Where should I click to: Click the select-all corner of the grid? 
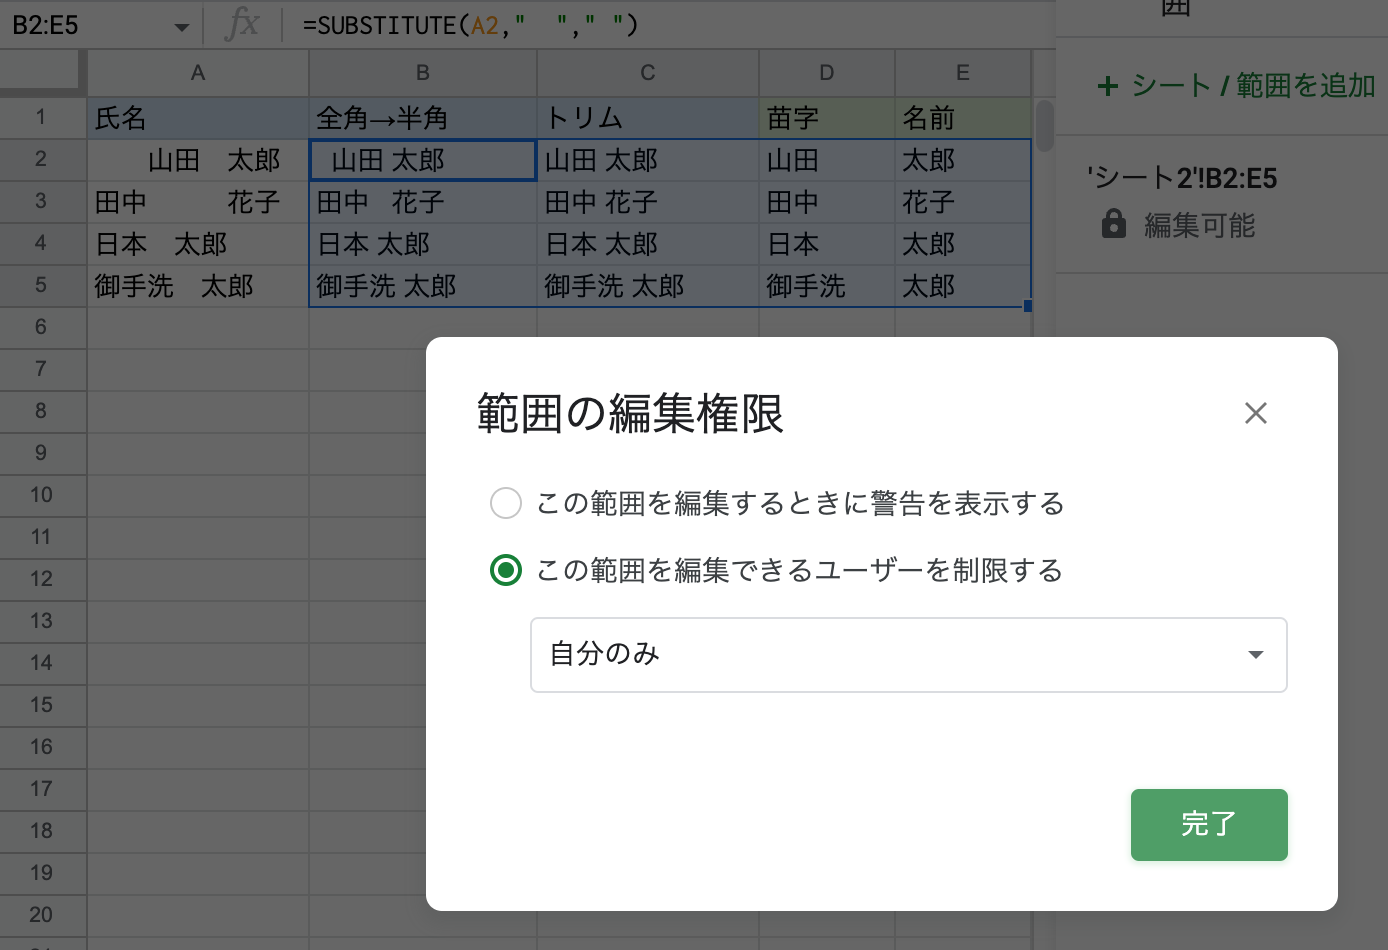(40, 71)
